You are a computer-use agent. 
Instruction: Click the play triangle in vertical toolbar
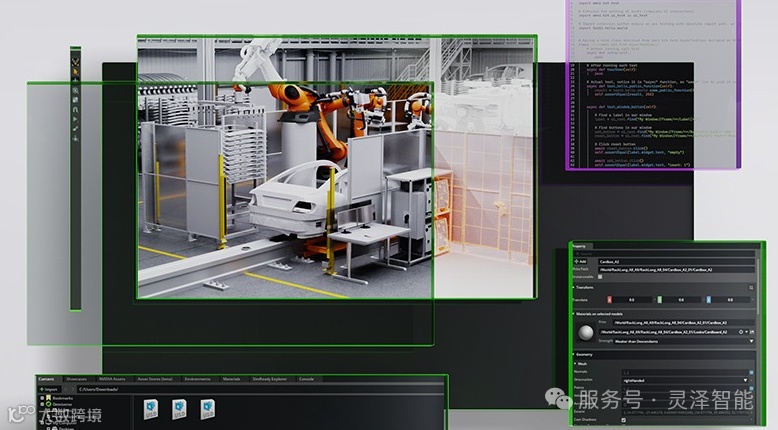point(75,119)
